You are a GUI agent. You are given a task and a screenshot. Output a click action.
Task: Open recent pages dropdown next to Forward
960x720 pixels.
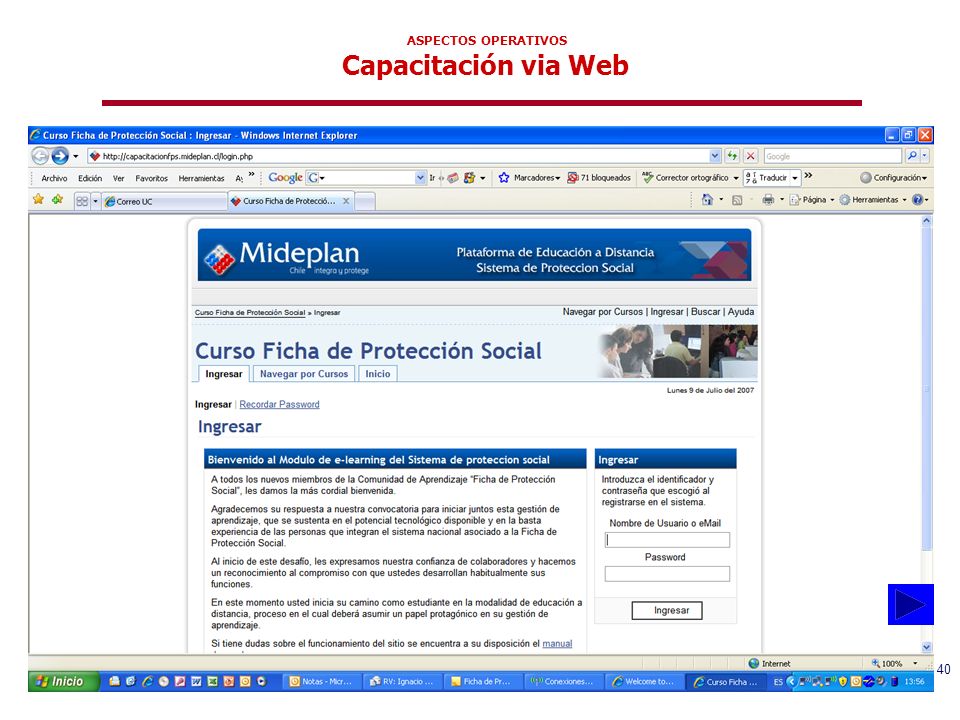tap(76, 156)
